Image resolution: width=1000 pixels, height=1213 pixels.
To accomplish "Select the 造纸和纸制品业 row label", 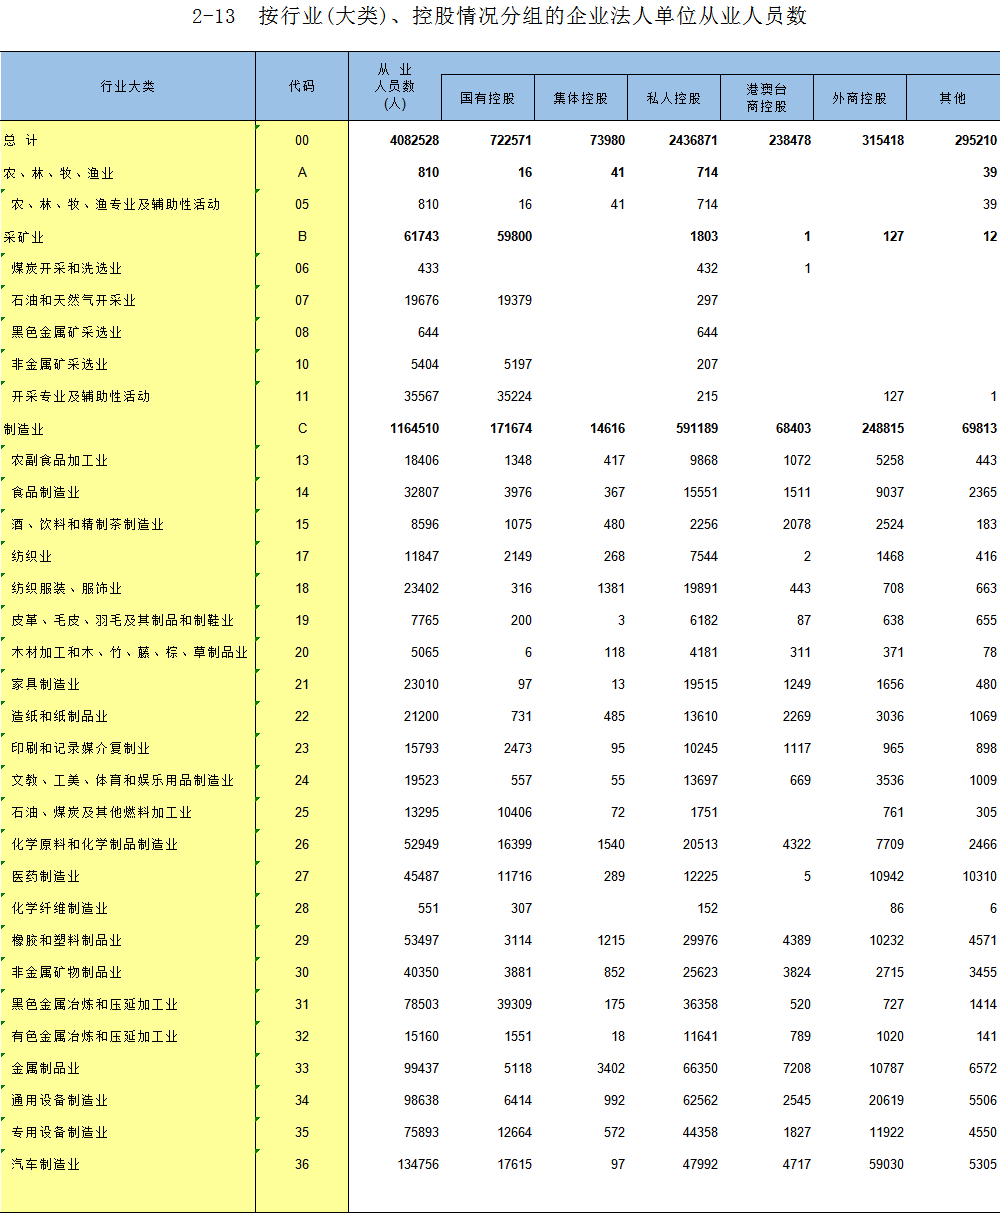I will point(59,717).
